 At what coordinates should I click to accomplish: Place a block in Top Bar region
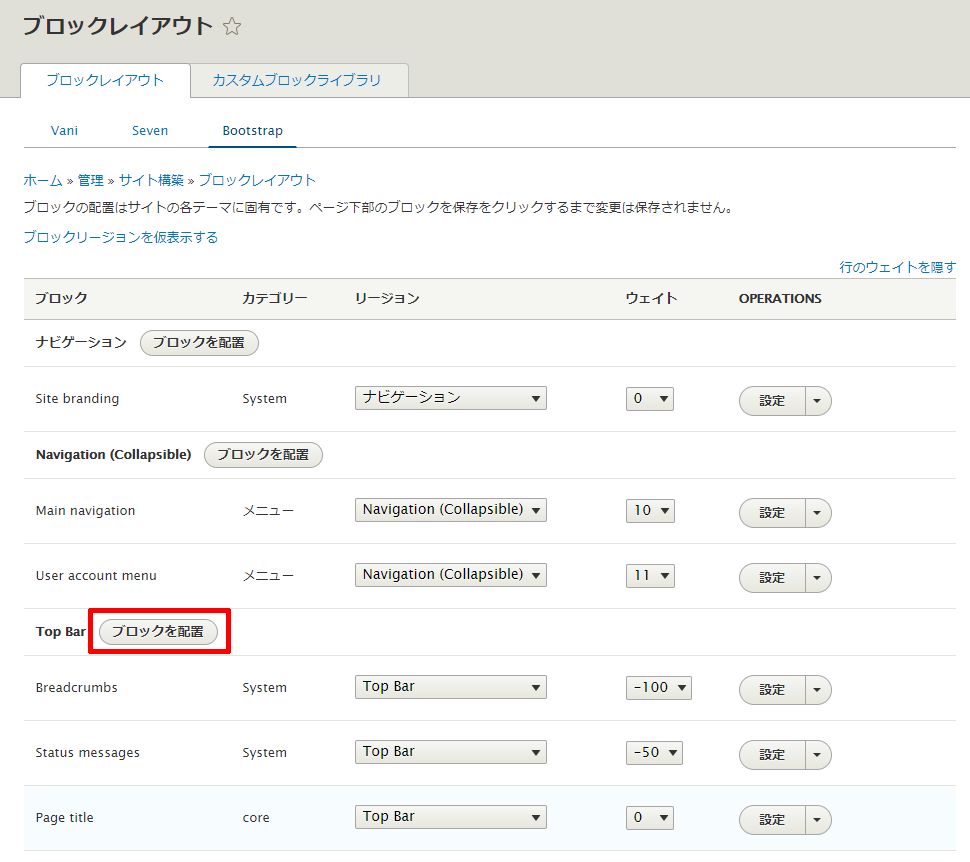158,632
